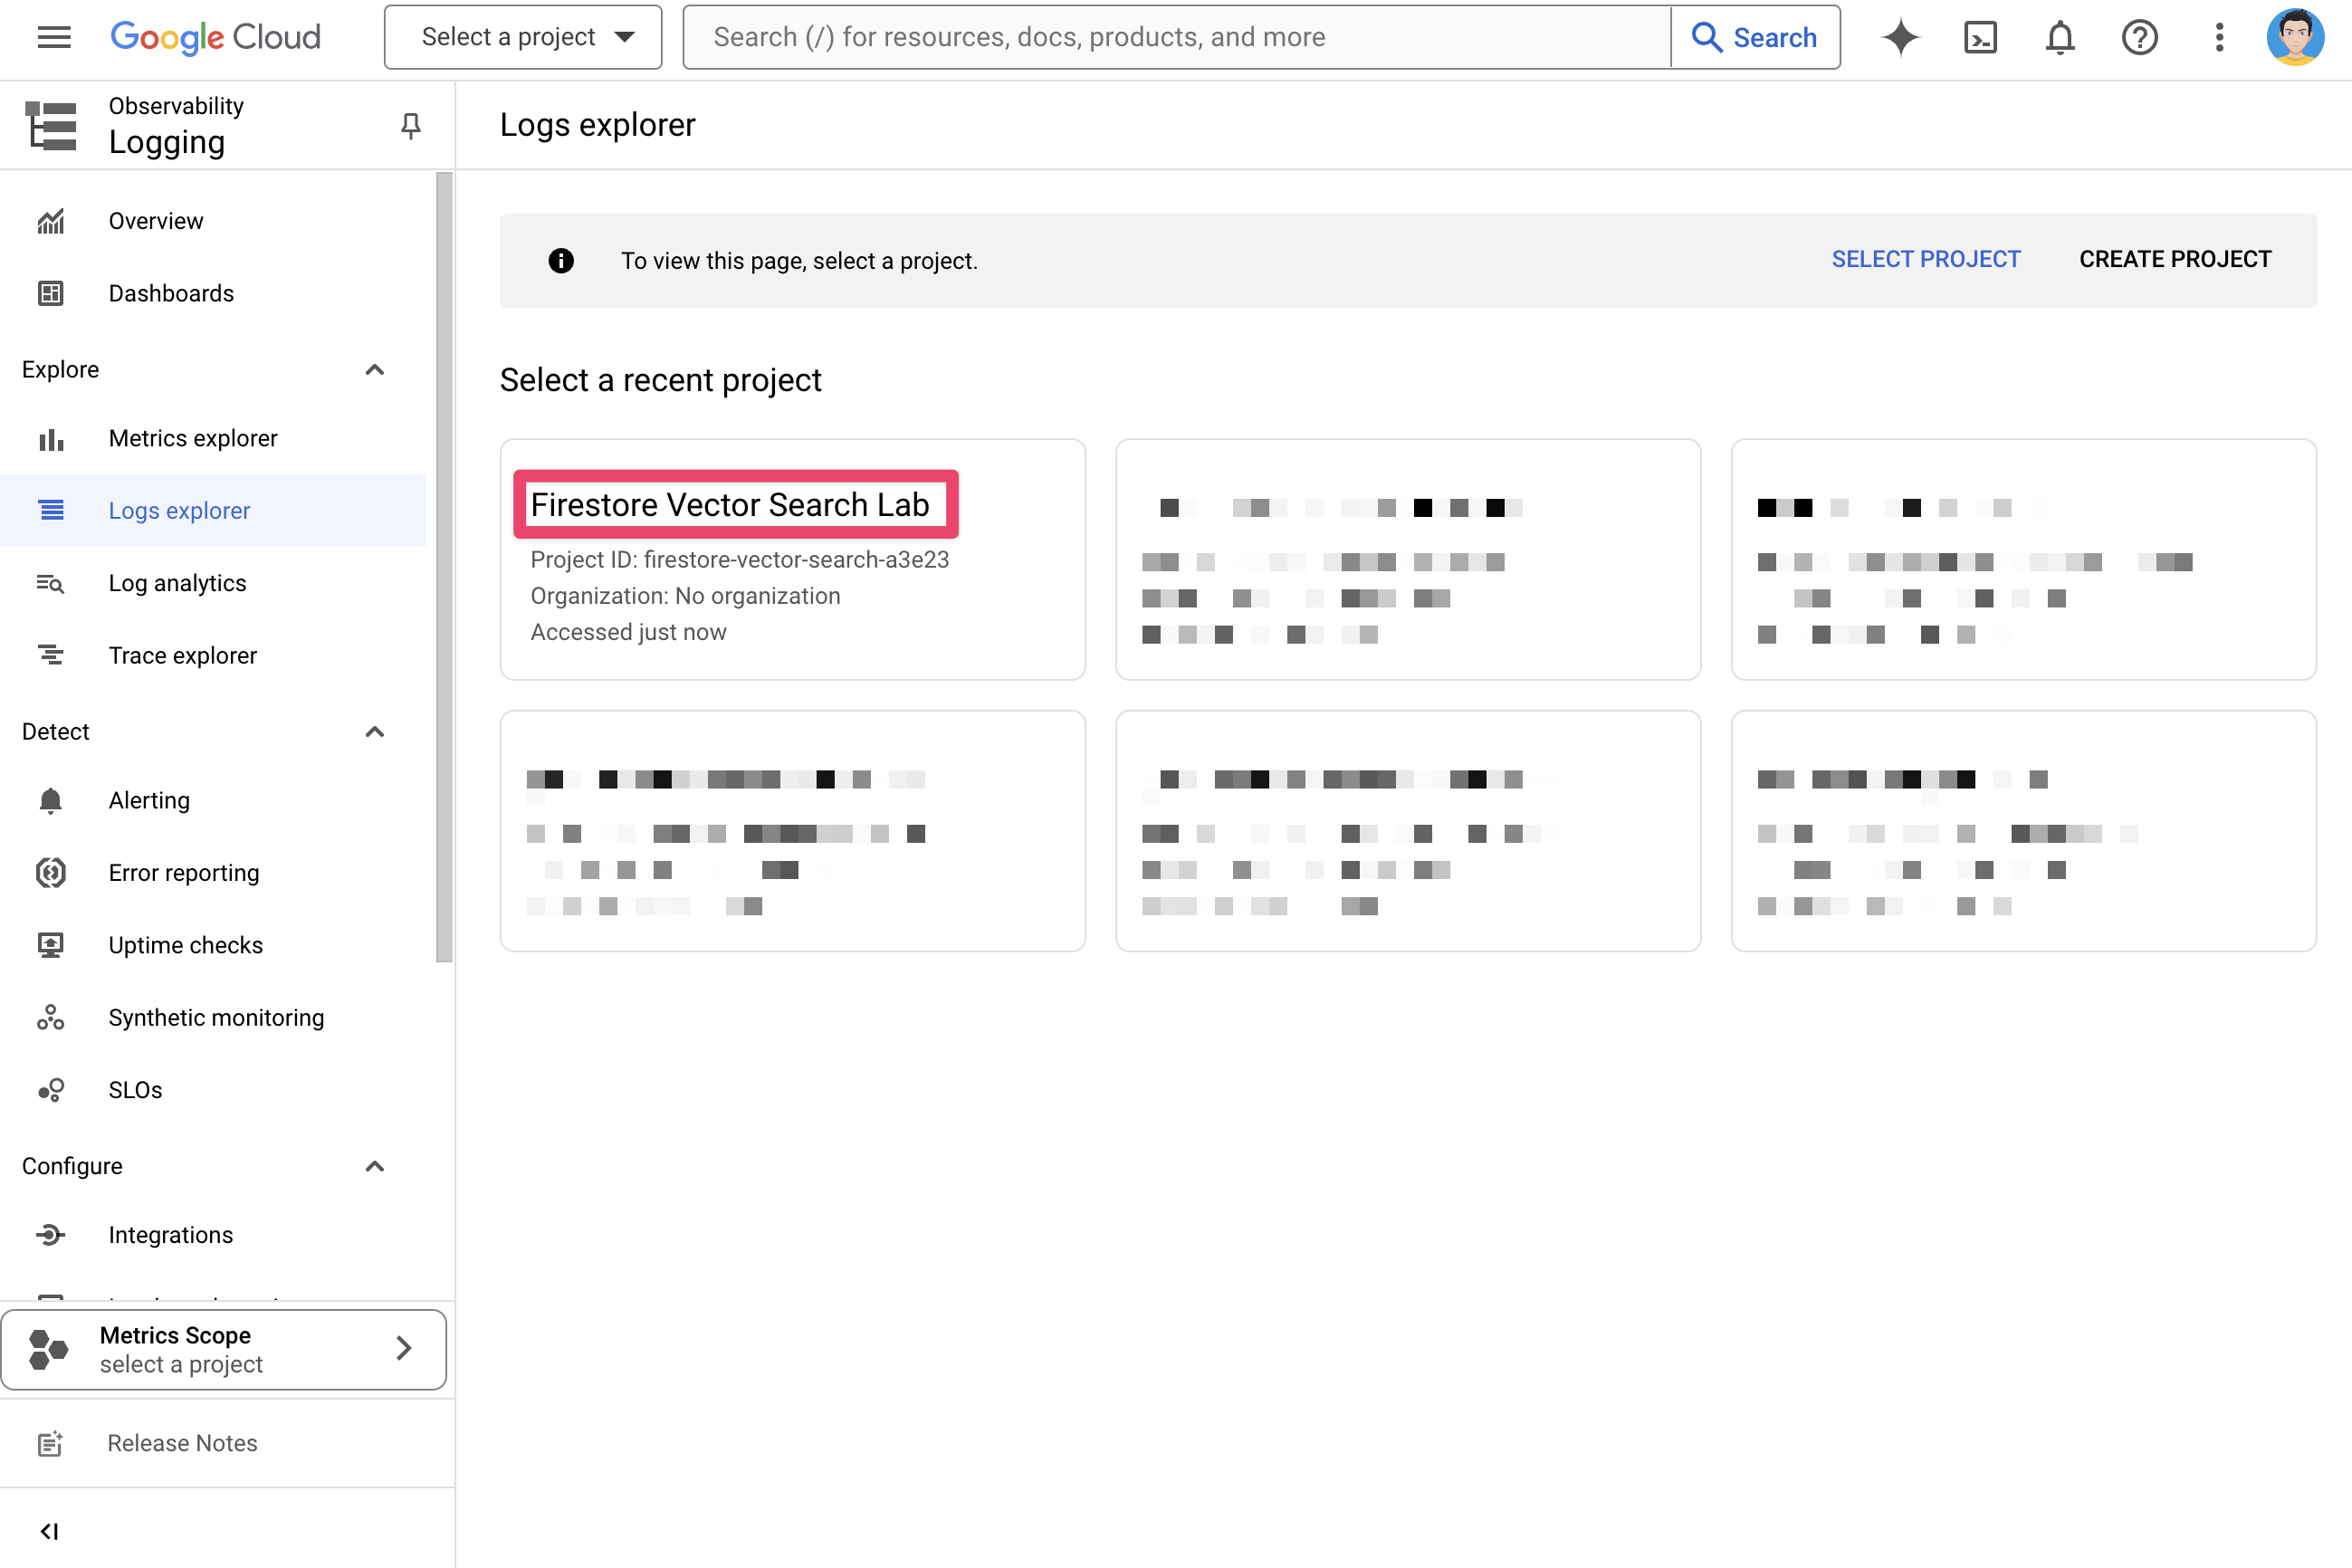Open Error reporting panel
The width and height of the screenshot is (2352, 1568).
pyautogui.click(x=184, y=874)
